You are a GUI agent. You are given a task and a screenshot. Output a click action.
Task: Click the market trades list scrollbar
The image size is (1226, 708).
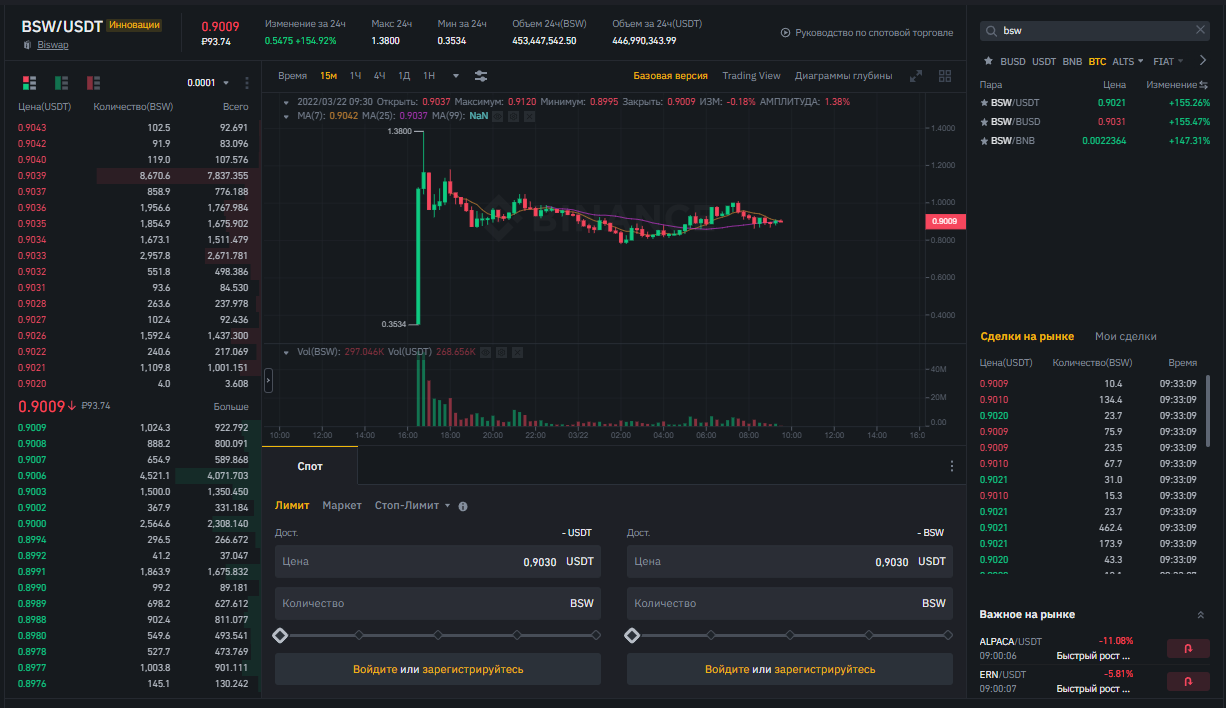[1207, 410]
